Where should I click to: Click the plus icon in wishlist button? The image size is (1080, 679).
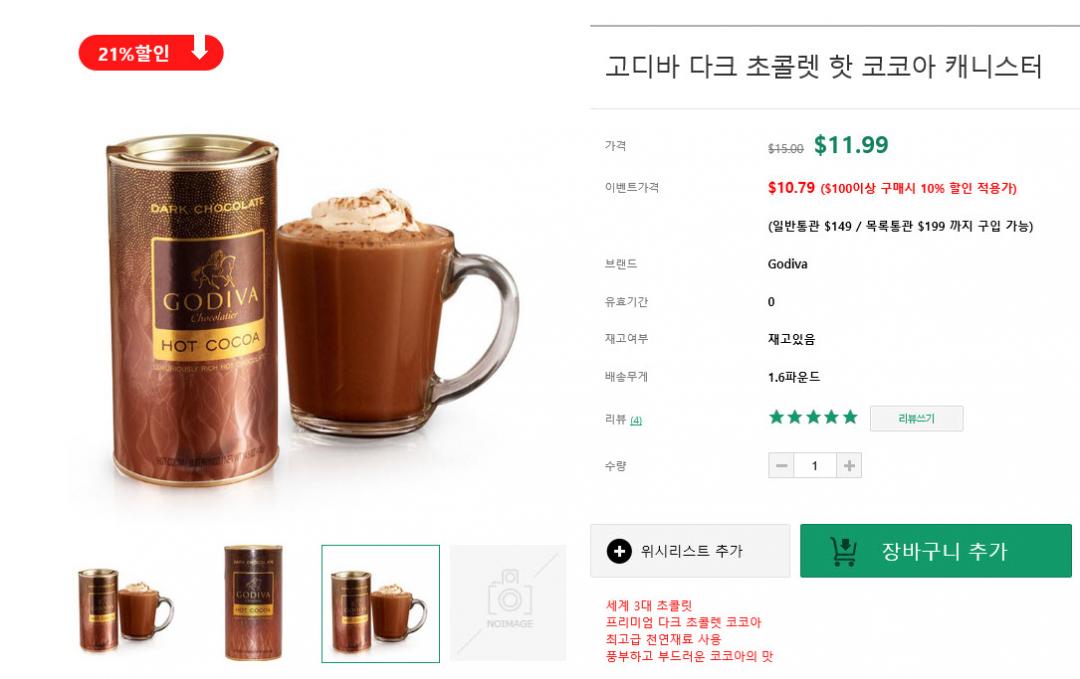click(619, 551)
